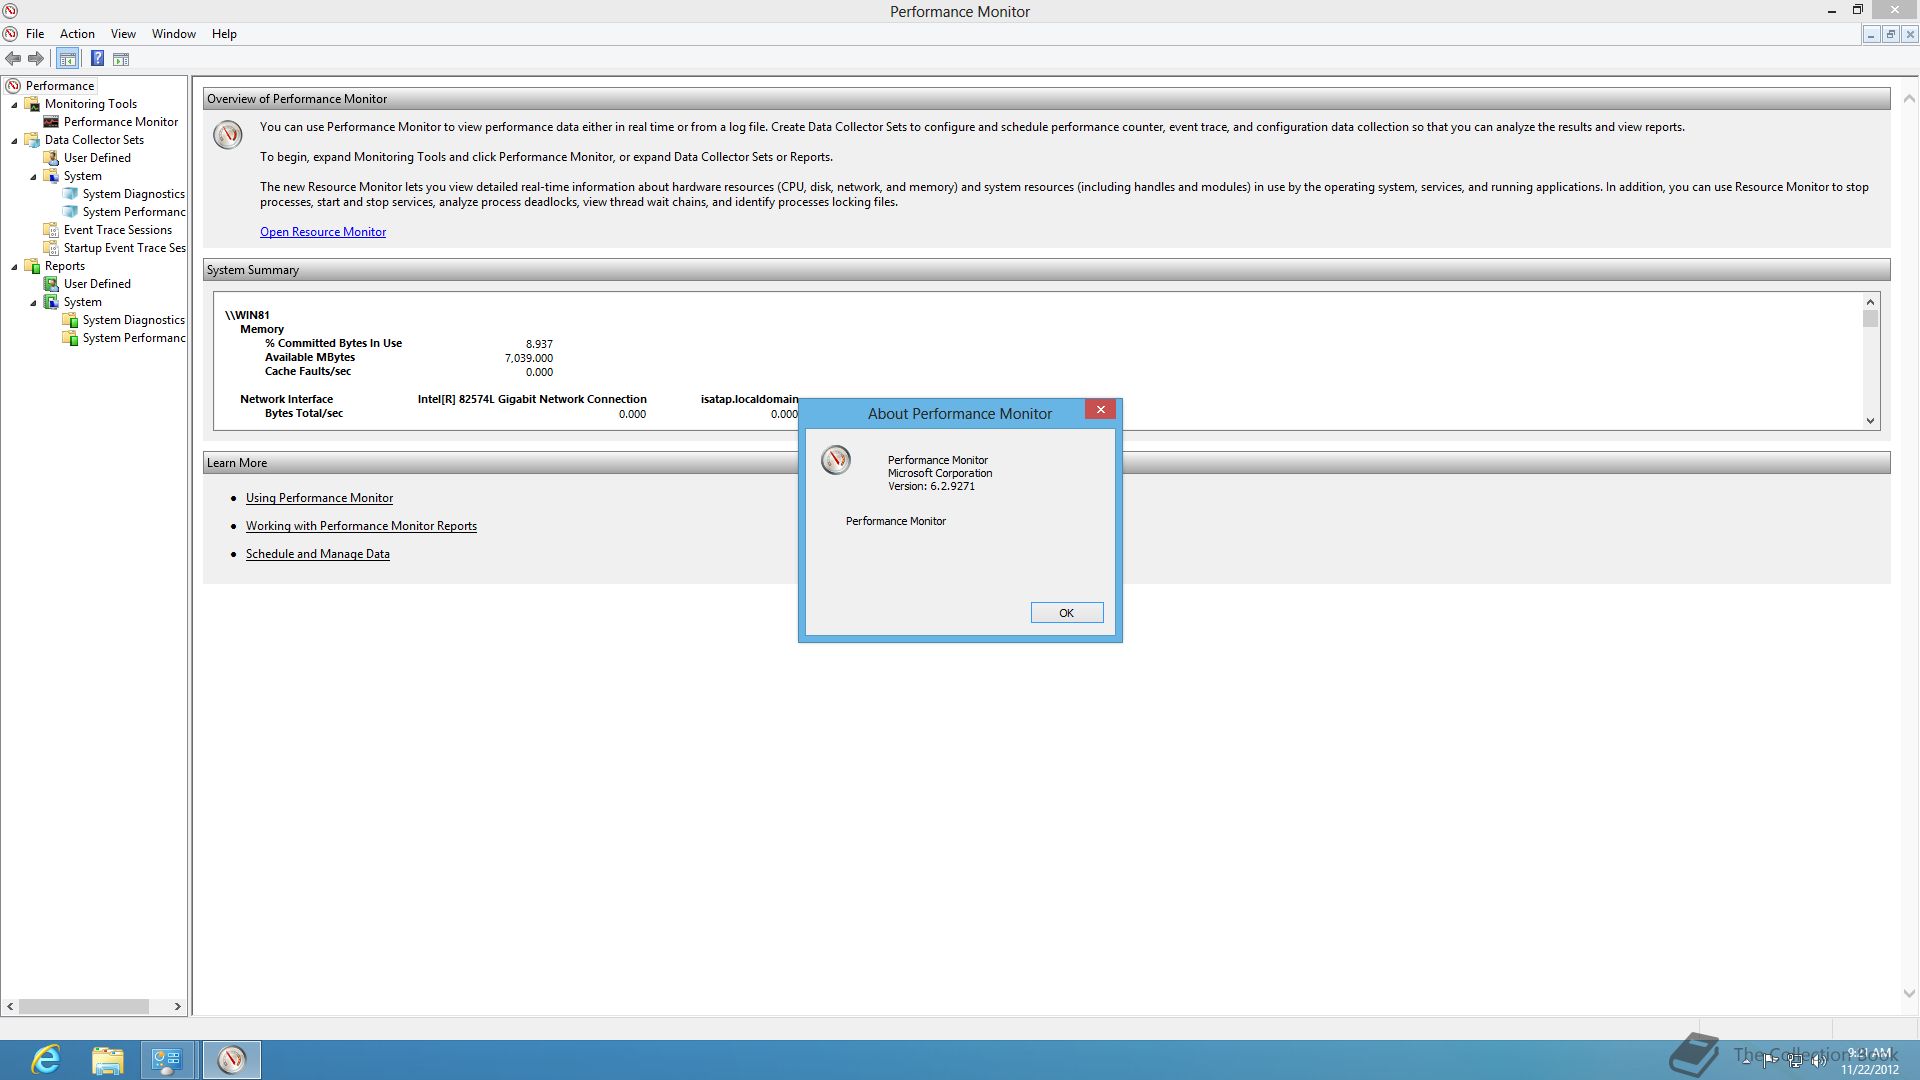This screenshot has height=1080, width=1920.
Task: Click the Monitoring Tools folder icon
Action: coord(32,104)
